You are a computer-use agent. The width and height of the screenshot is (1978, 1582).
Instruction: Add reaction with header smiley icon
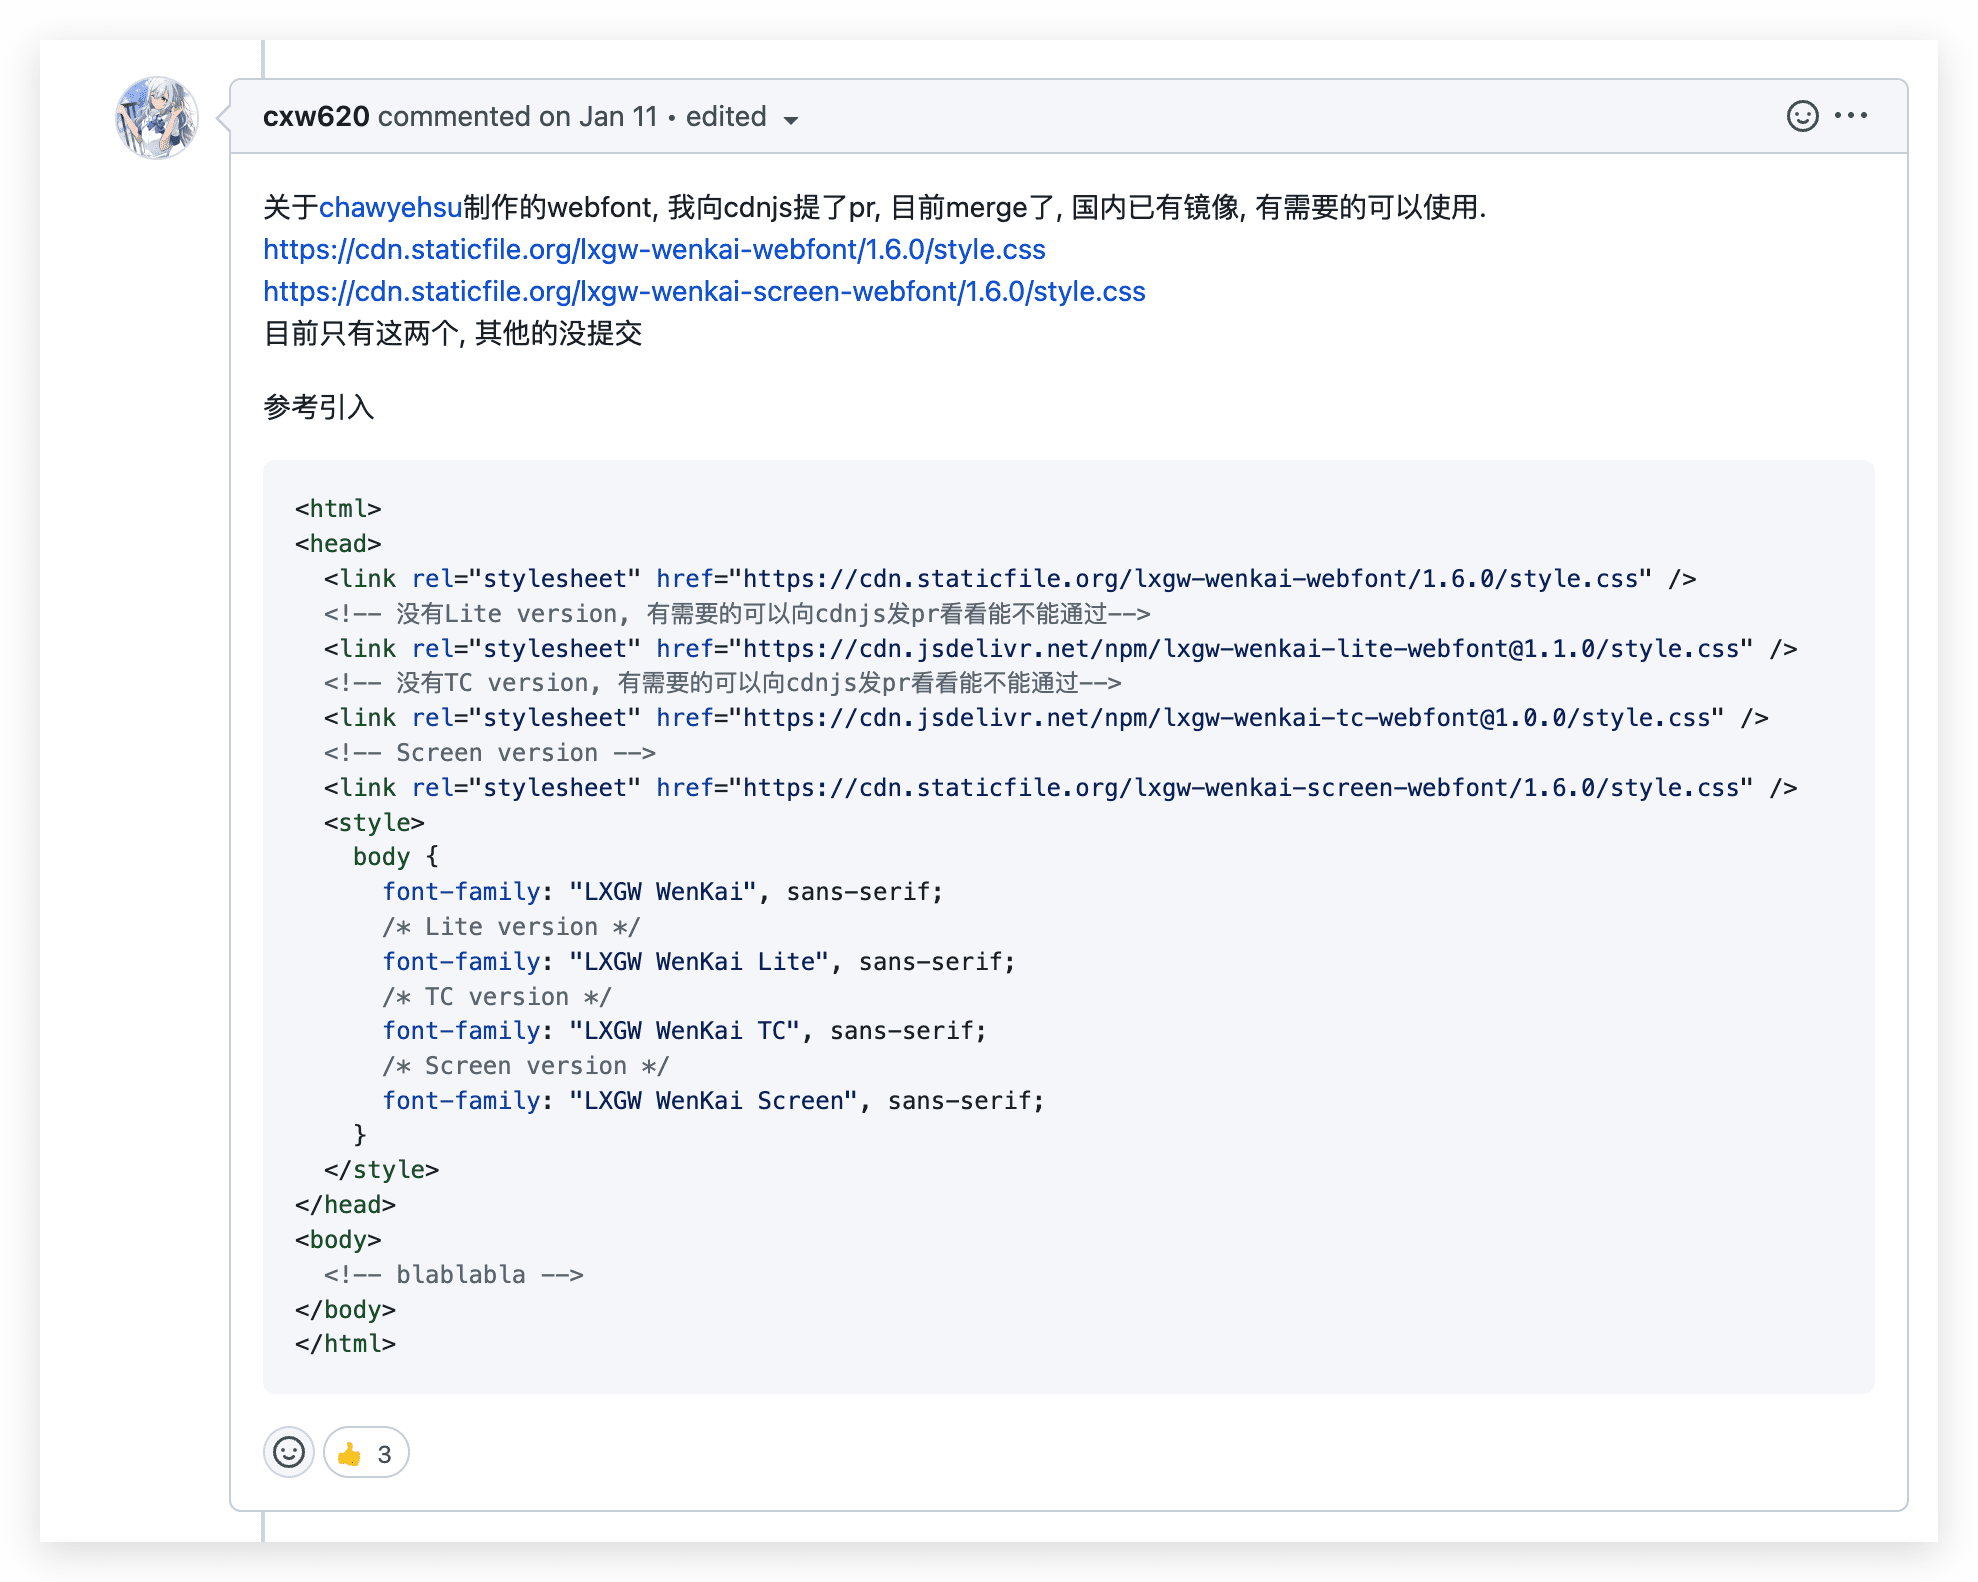[1802, 116]
